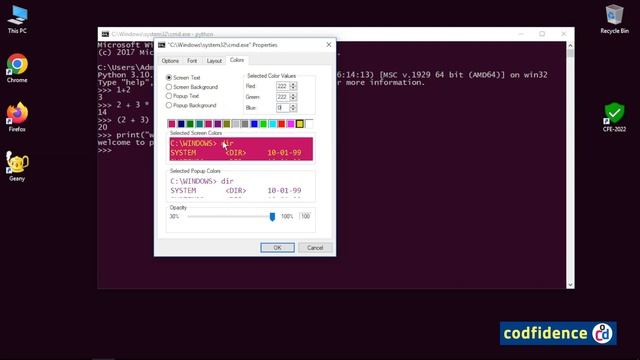Switch to the Layout tab
The width and height of the screenshot is (640, 360).
pos(214,61)
